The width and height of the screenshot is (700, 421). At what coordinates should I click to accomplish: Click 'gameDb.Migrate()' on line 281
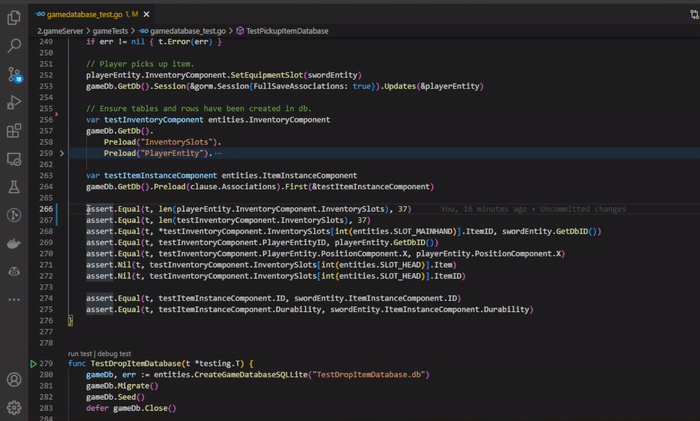point(122,386)
